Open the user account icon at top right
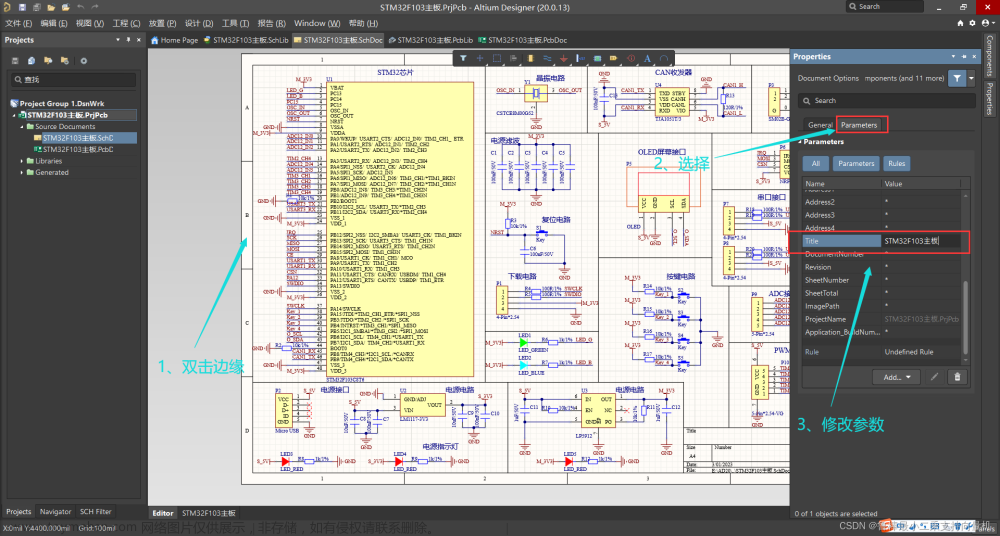The image size is (1000, 536). click(985, 23)
